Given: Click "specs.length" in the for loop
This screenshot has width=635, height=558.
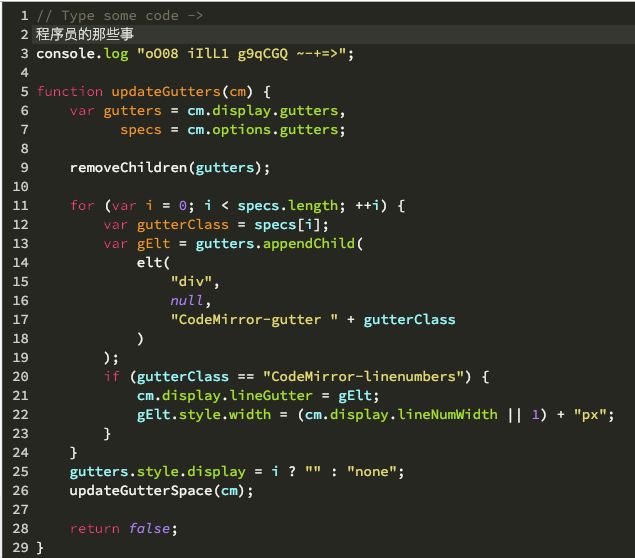Looking at the screenshot, I should 288,206.
